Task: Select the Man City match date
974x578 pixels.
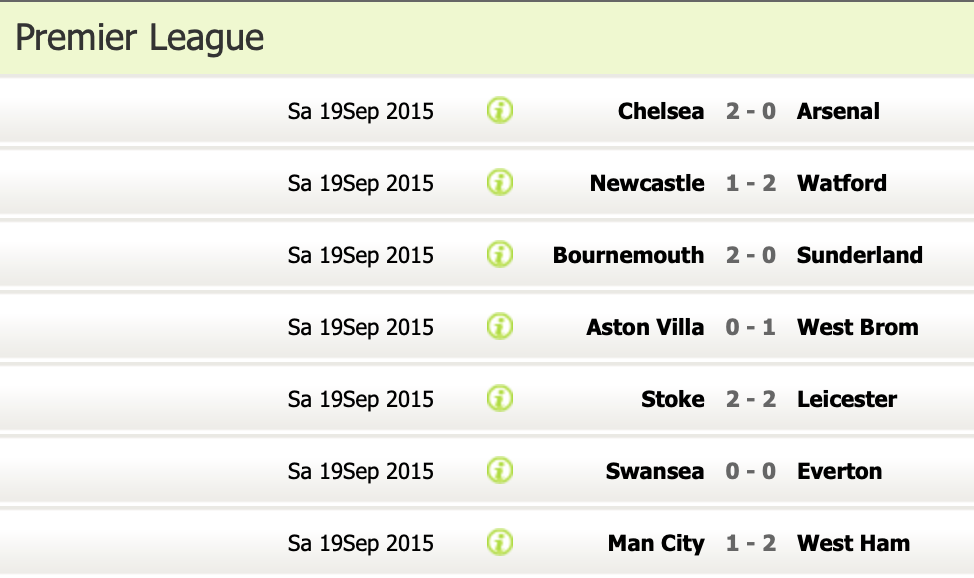Action: 361,543
